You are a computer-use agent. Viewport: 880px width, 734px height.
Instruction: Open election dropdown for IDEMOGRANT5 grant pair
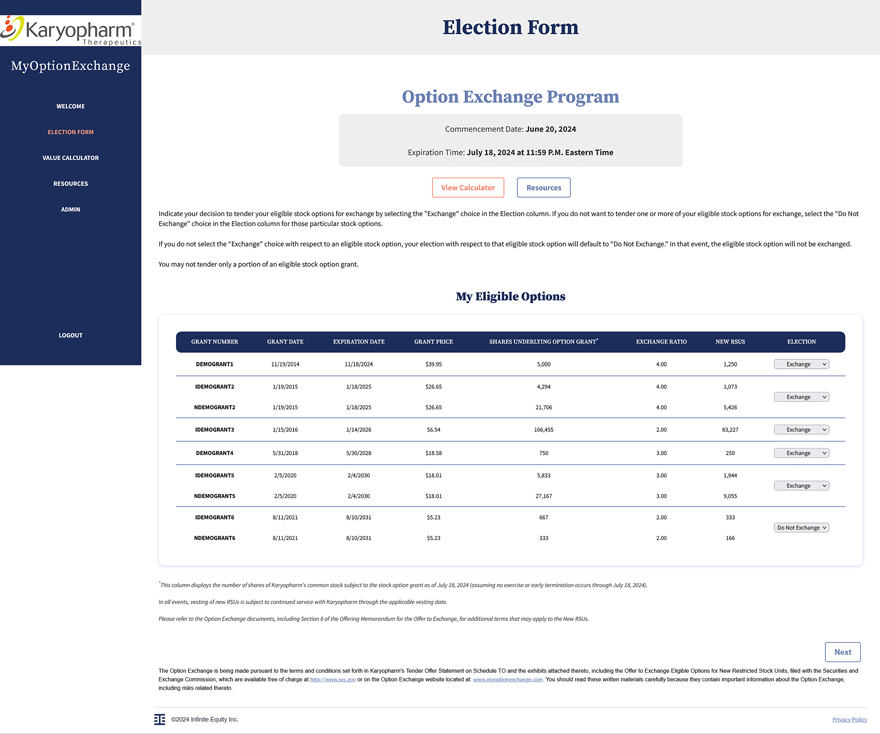[x=801, y=486]
